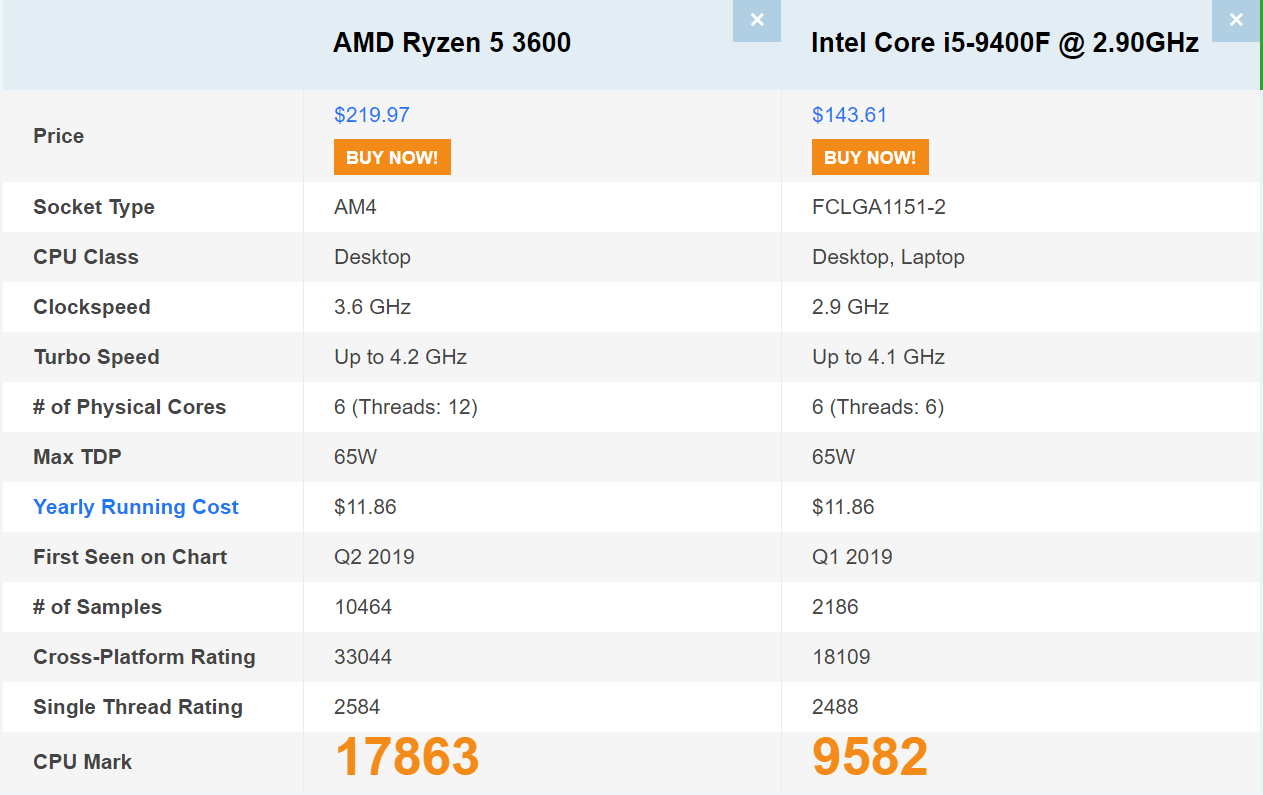Click the Clockspeed row label

coord(92,307)
